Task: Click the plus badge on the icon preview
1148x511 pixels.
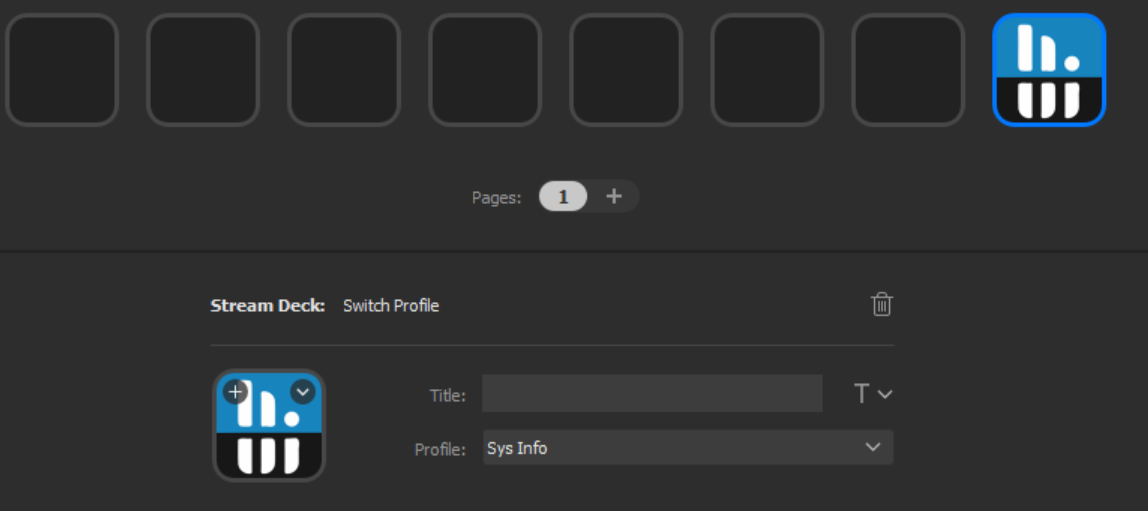Action: tap(235, 392)
